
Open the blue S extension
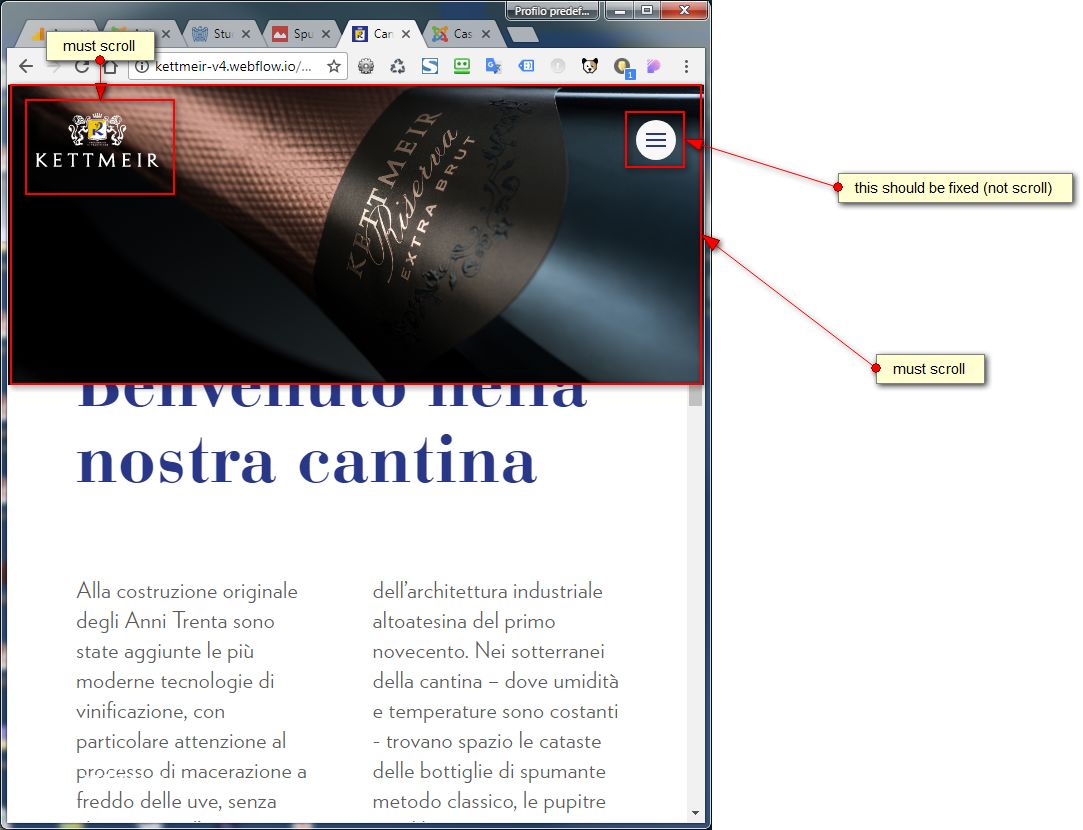point(430,66)
